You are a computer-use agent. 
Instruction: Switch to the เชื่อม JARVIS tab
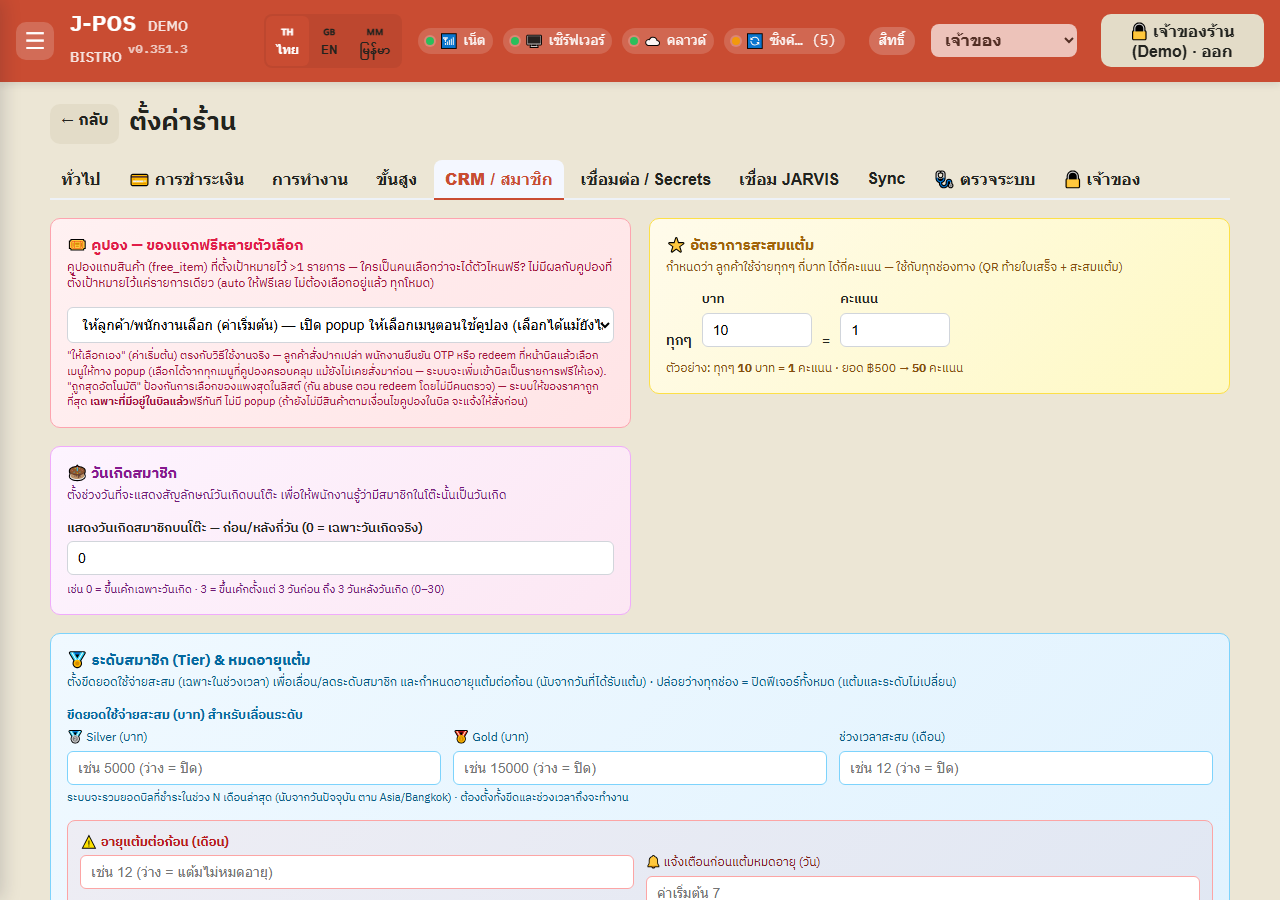coord(789,180)
